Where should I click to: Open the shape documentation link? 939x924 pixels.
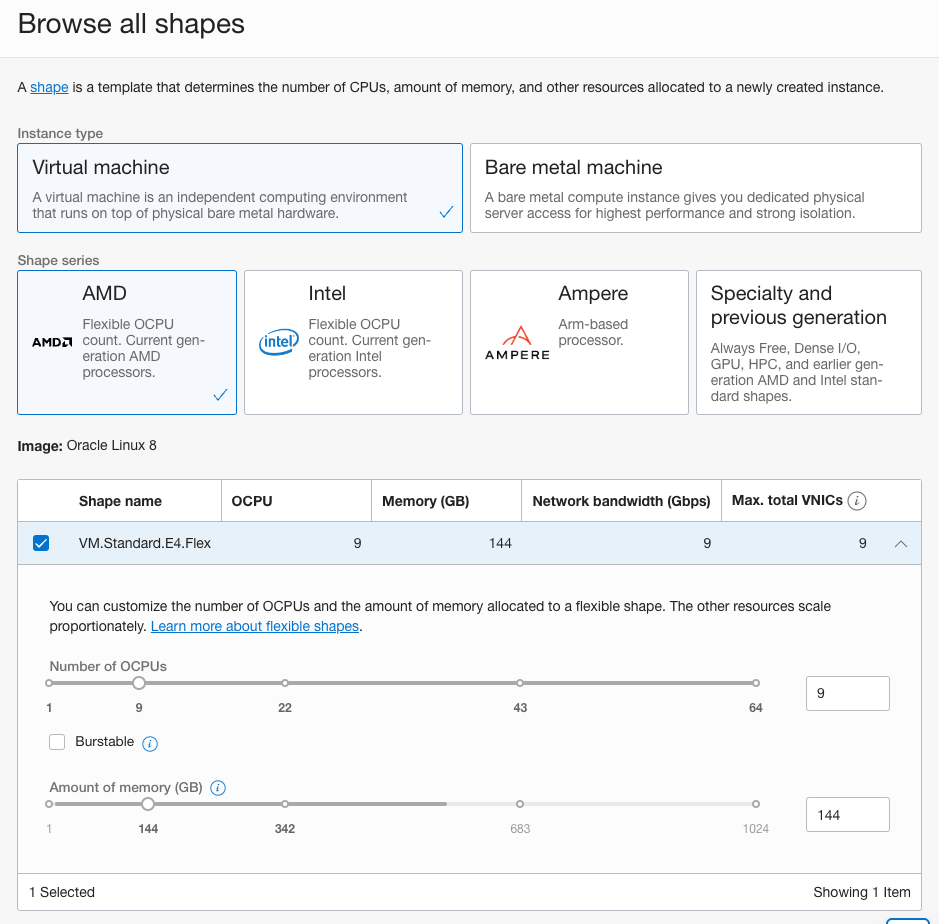(x=49, y=87)
